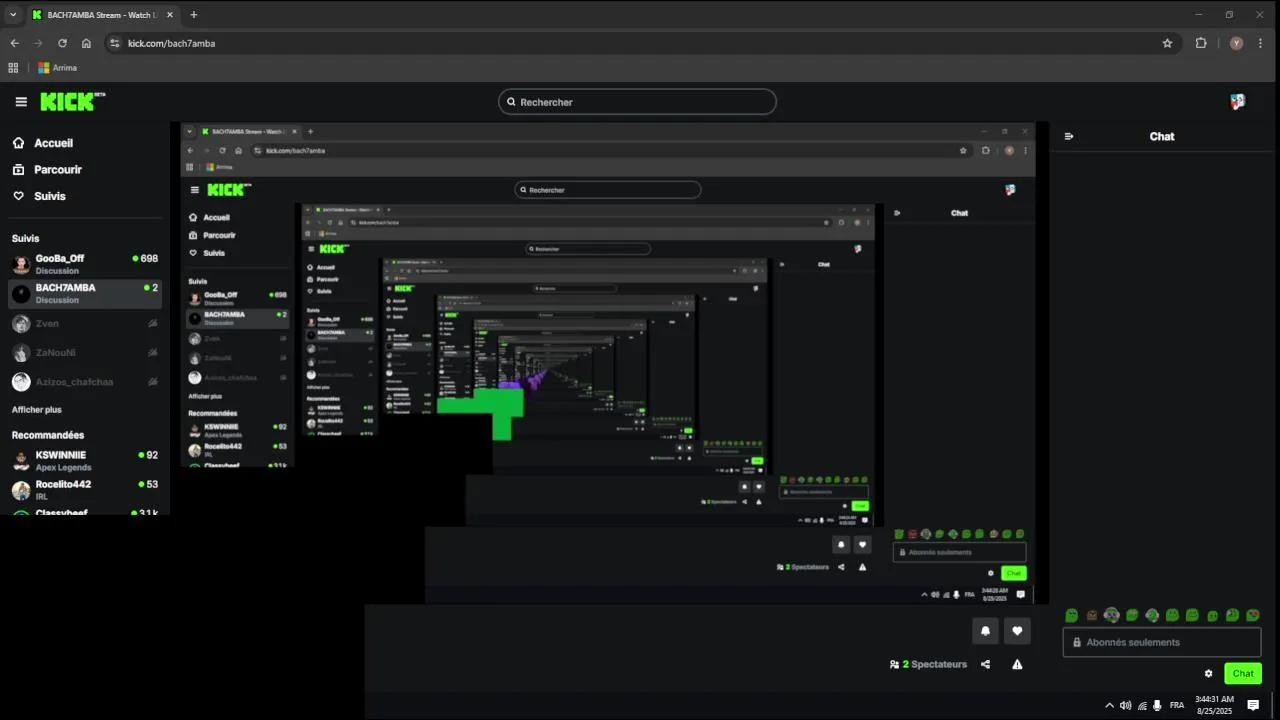Open the user profile avatar menu
1280x720 pixels.
tap(1237, 102)
